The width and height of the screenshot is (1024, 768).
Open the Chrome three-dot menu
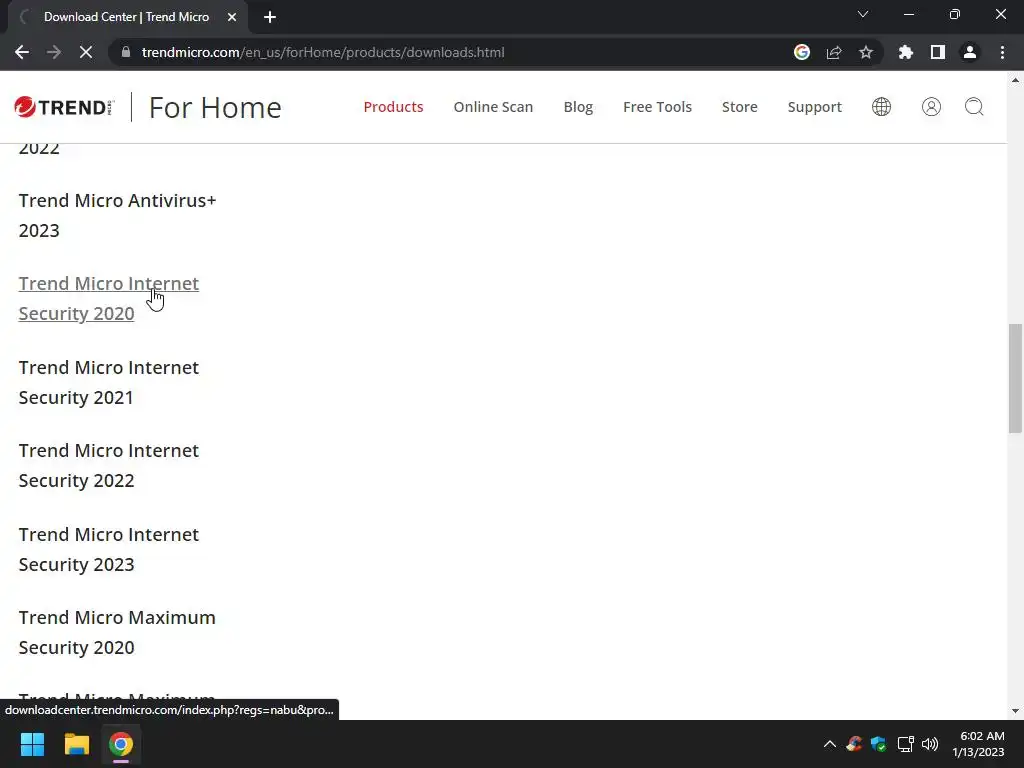tap(1002, 52)
